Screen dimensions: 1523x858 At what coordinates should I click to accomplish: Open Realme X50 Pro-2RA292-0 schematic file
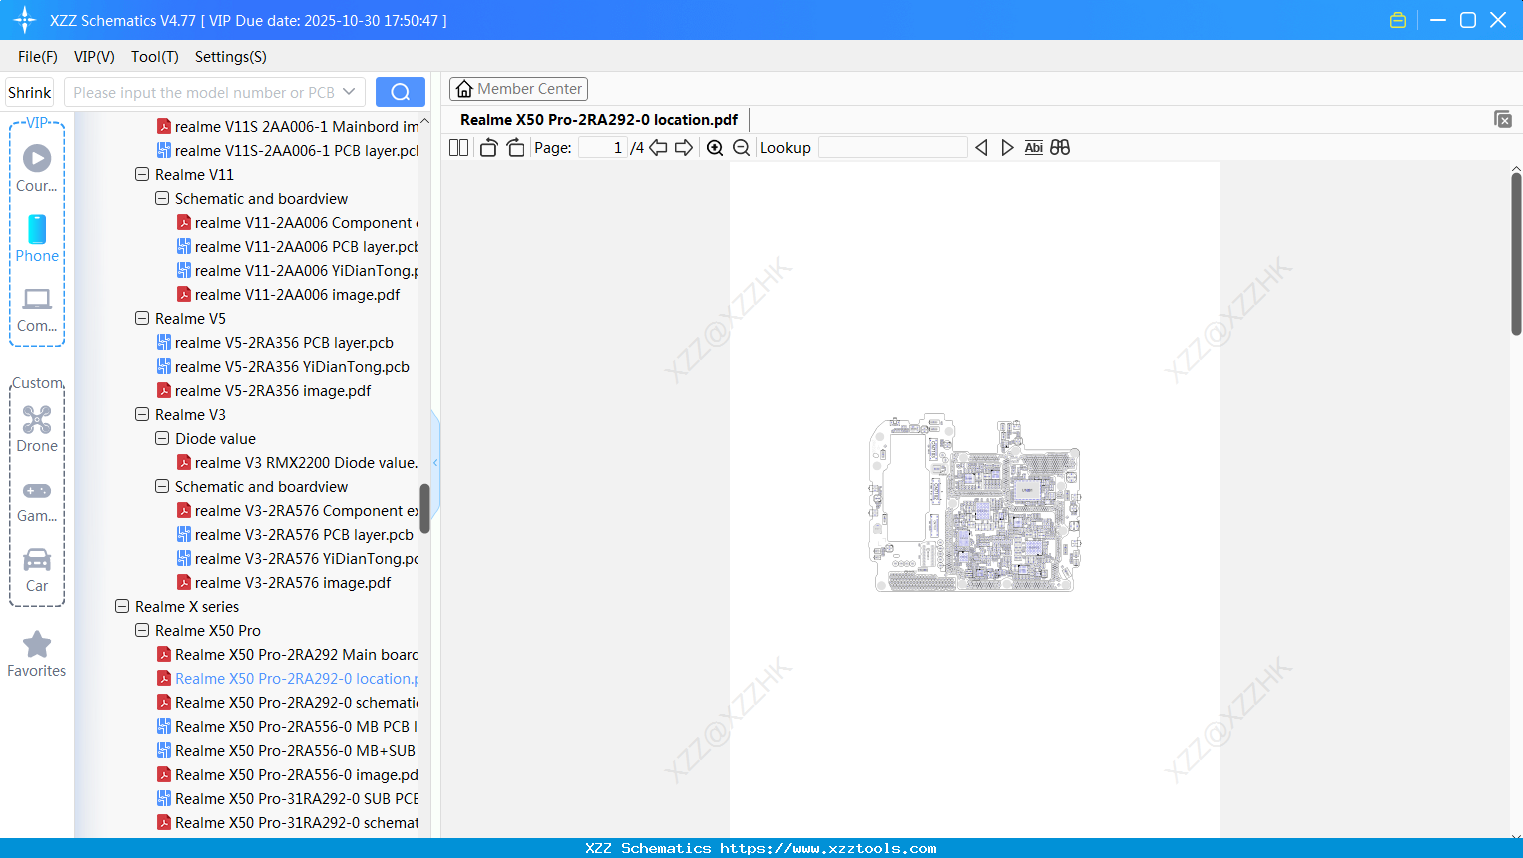(288, 702)
